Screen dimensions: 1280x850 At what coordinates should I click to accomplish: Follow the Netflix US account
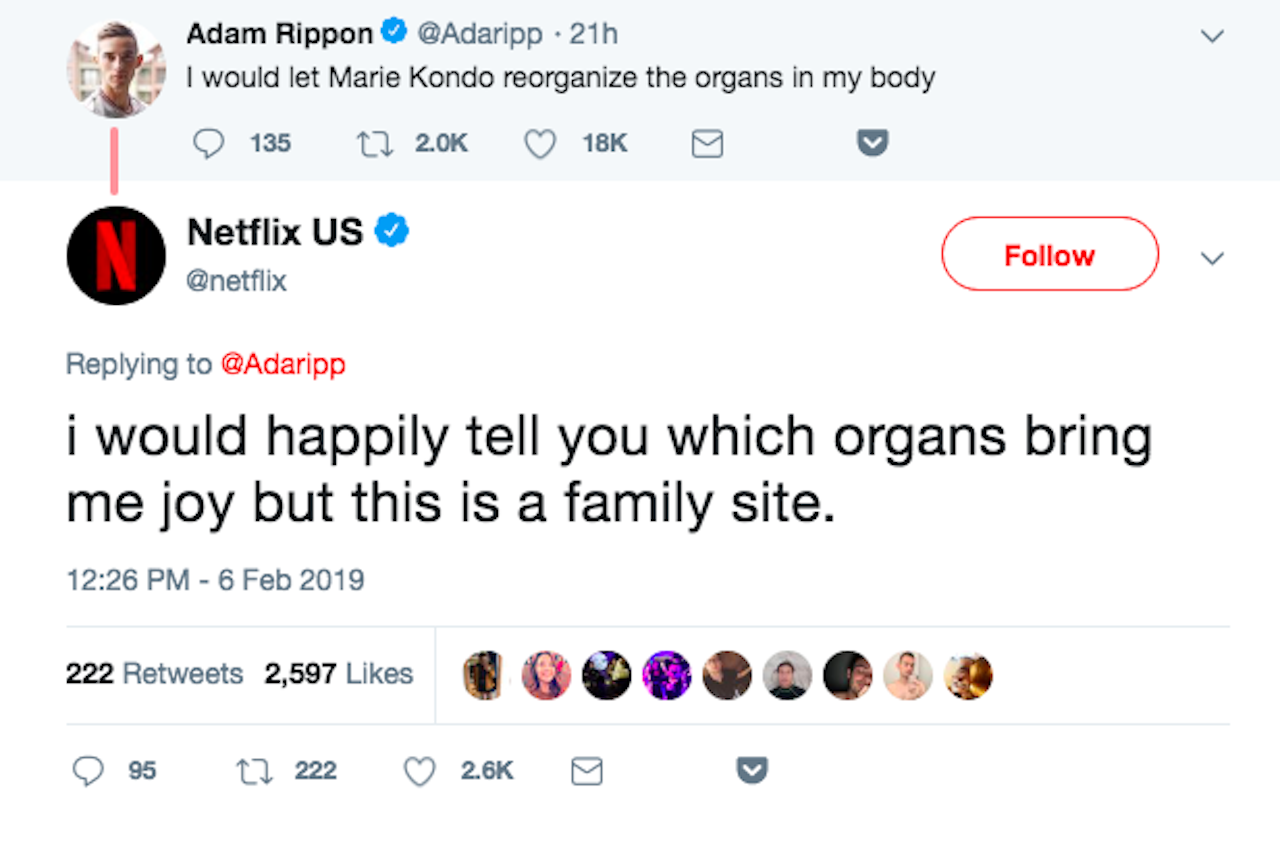coord(1049,255)
